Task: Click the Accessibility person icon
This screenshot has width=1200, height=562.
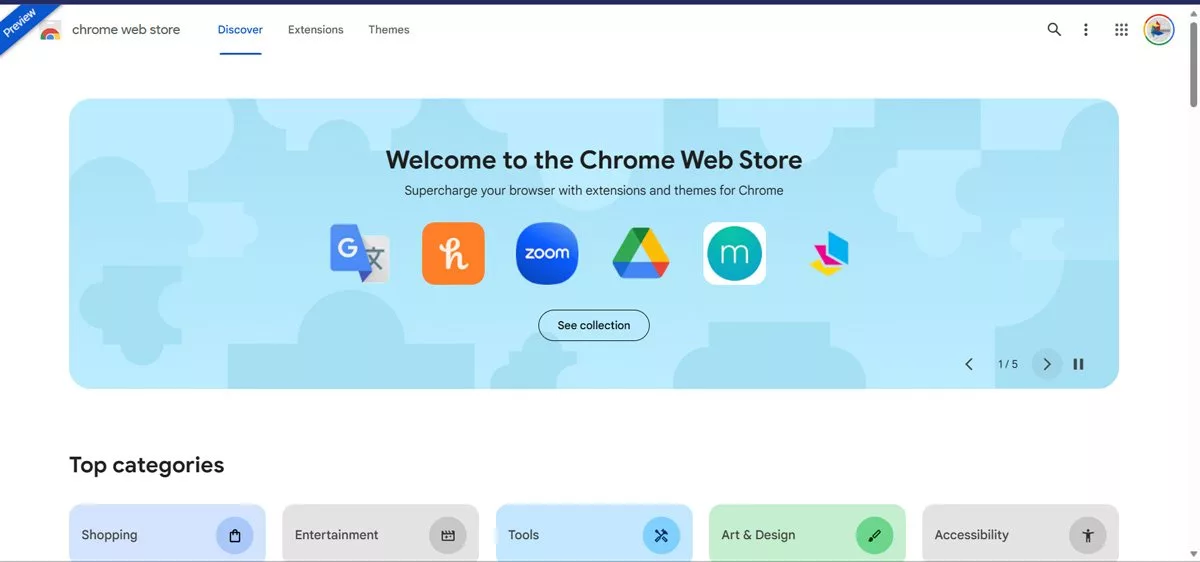Action: tap(1088, 536)
